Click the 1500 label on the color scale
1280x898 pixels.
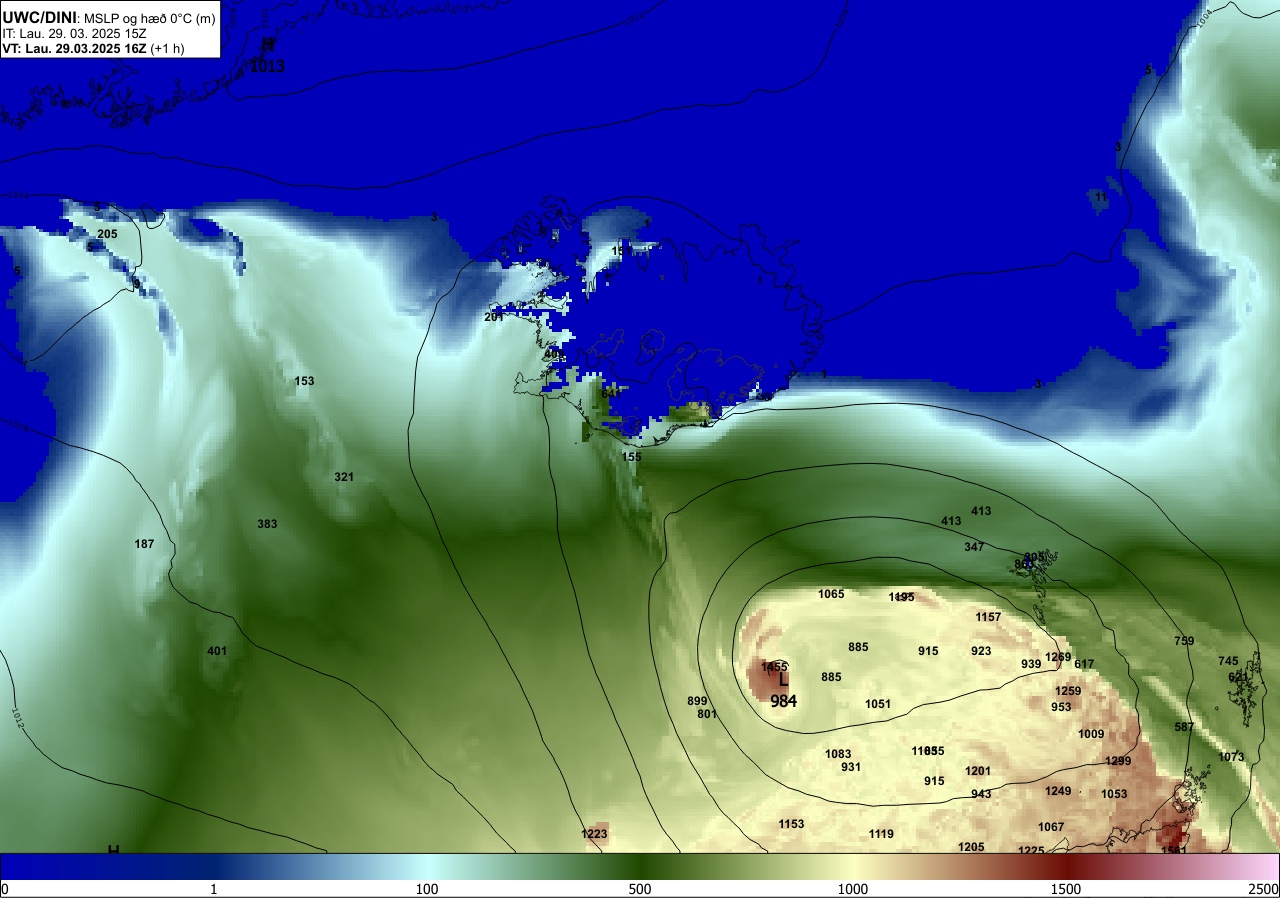[x=1066, y=889]
